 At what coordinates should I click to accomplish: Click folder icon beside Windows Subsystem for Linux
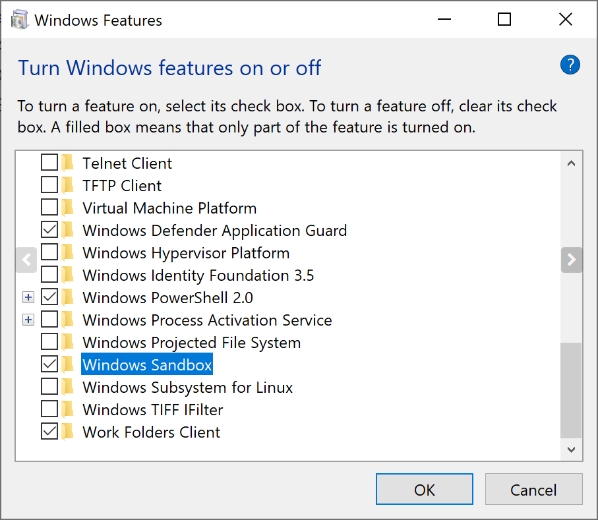[x=68, y=387]
